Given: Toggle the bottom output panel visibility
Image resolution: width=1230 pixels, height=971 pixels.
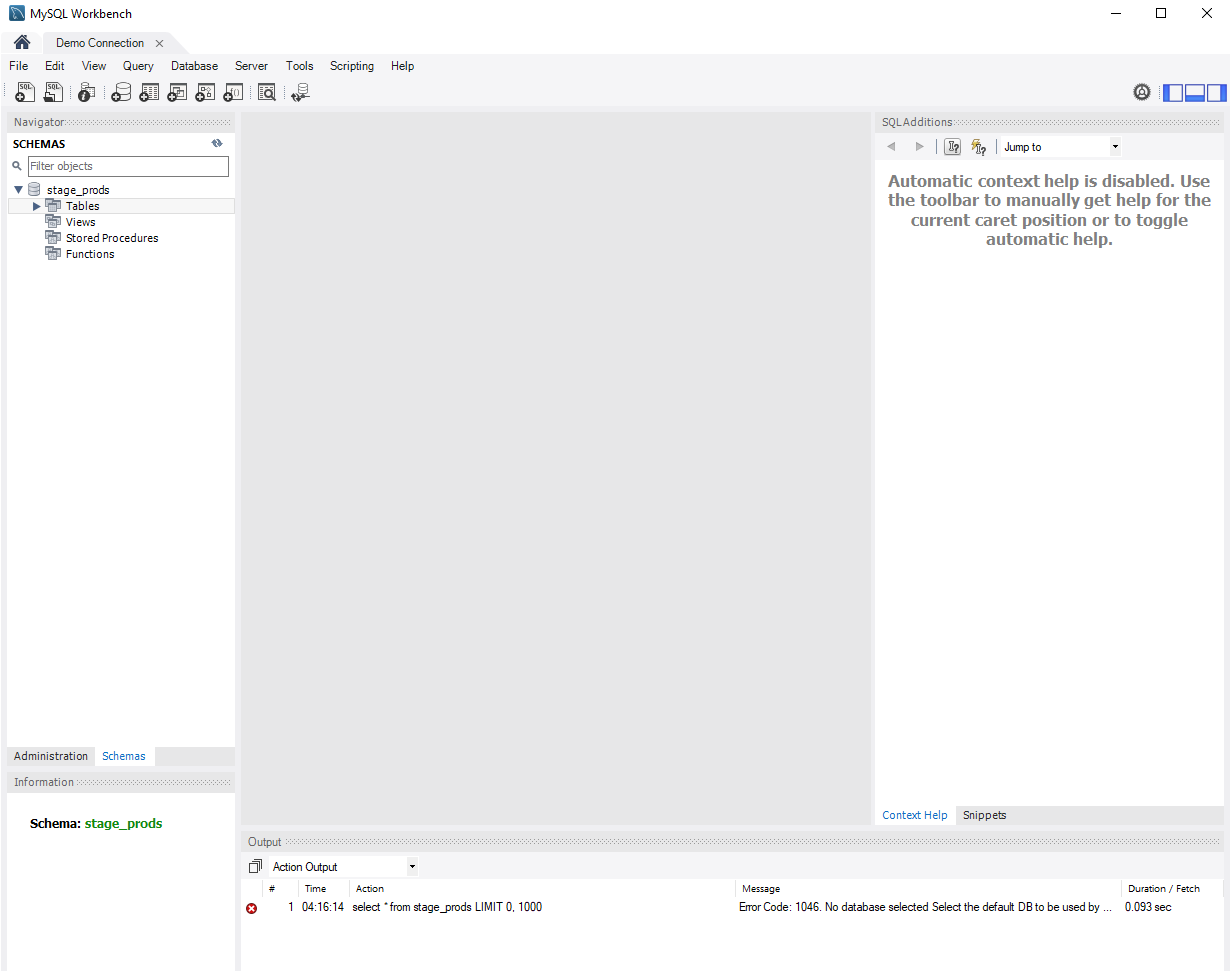Looking at the screenshot, I should point(1195,93).
